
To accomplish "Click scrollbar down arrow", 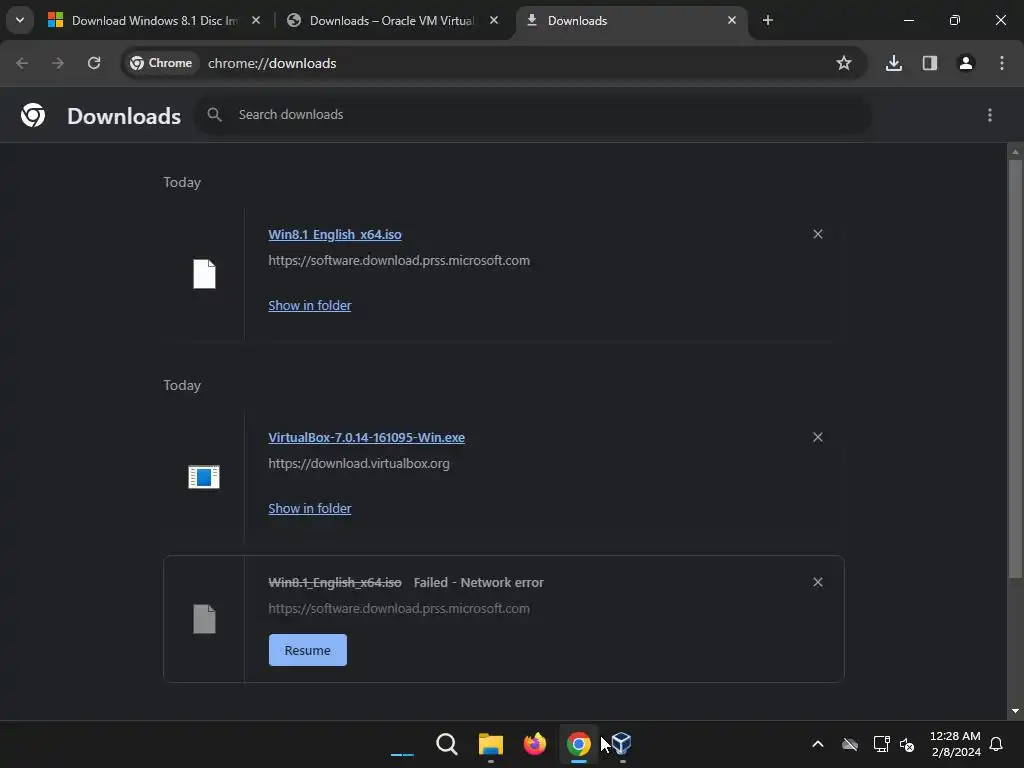I will (x=1015, y=711).
